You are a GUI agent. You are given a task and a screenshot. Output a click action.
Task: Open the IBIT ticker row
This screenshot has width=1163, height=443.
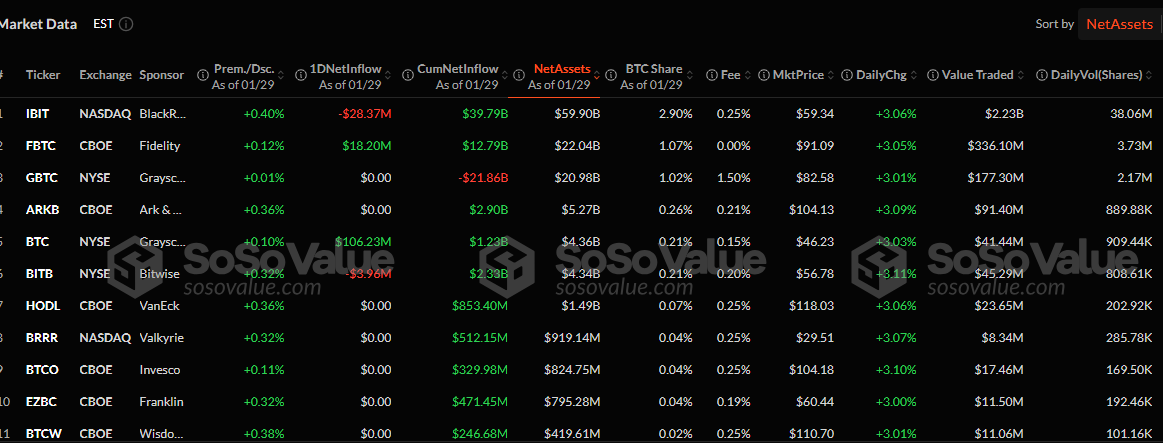[38, 114]
